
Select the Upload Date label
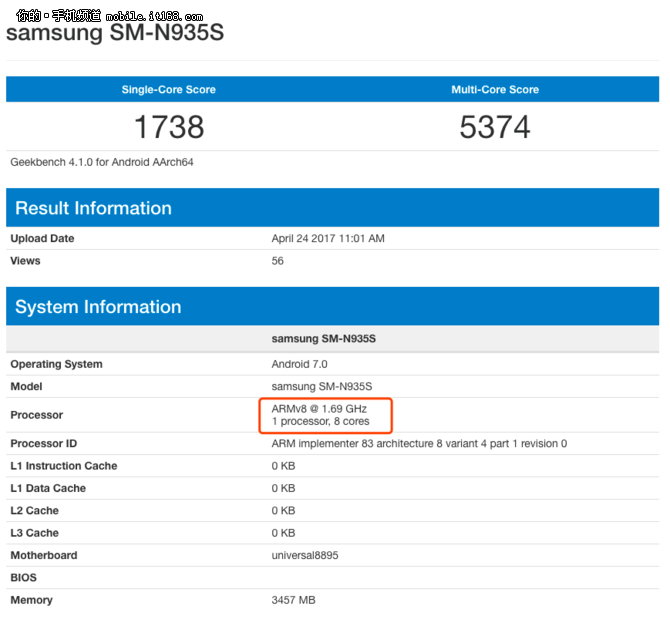click(x=42, y=238)
